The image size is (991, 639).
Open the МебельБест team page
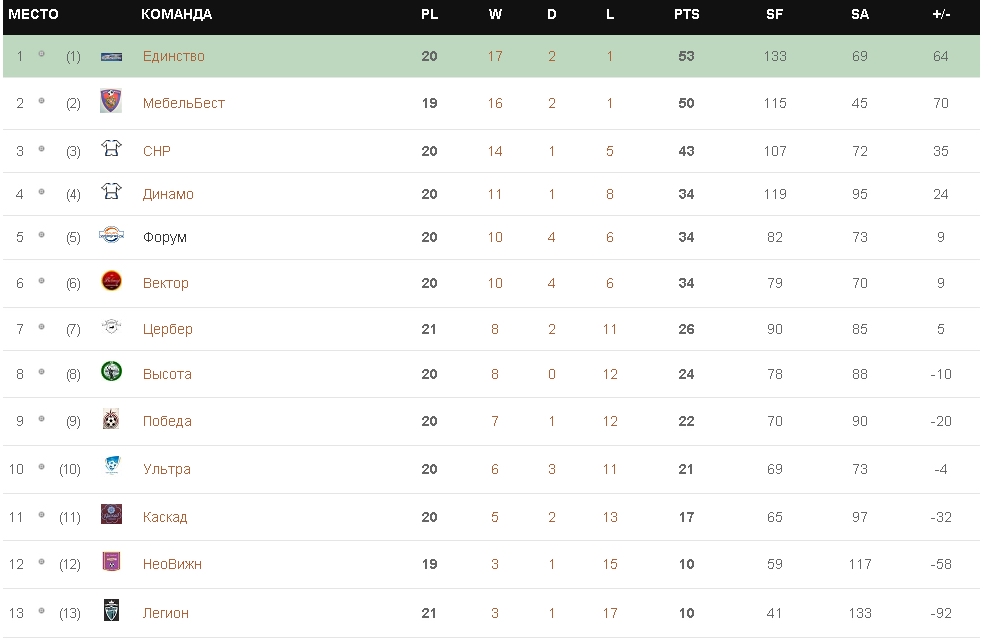183,103
